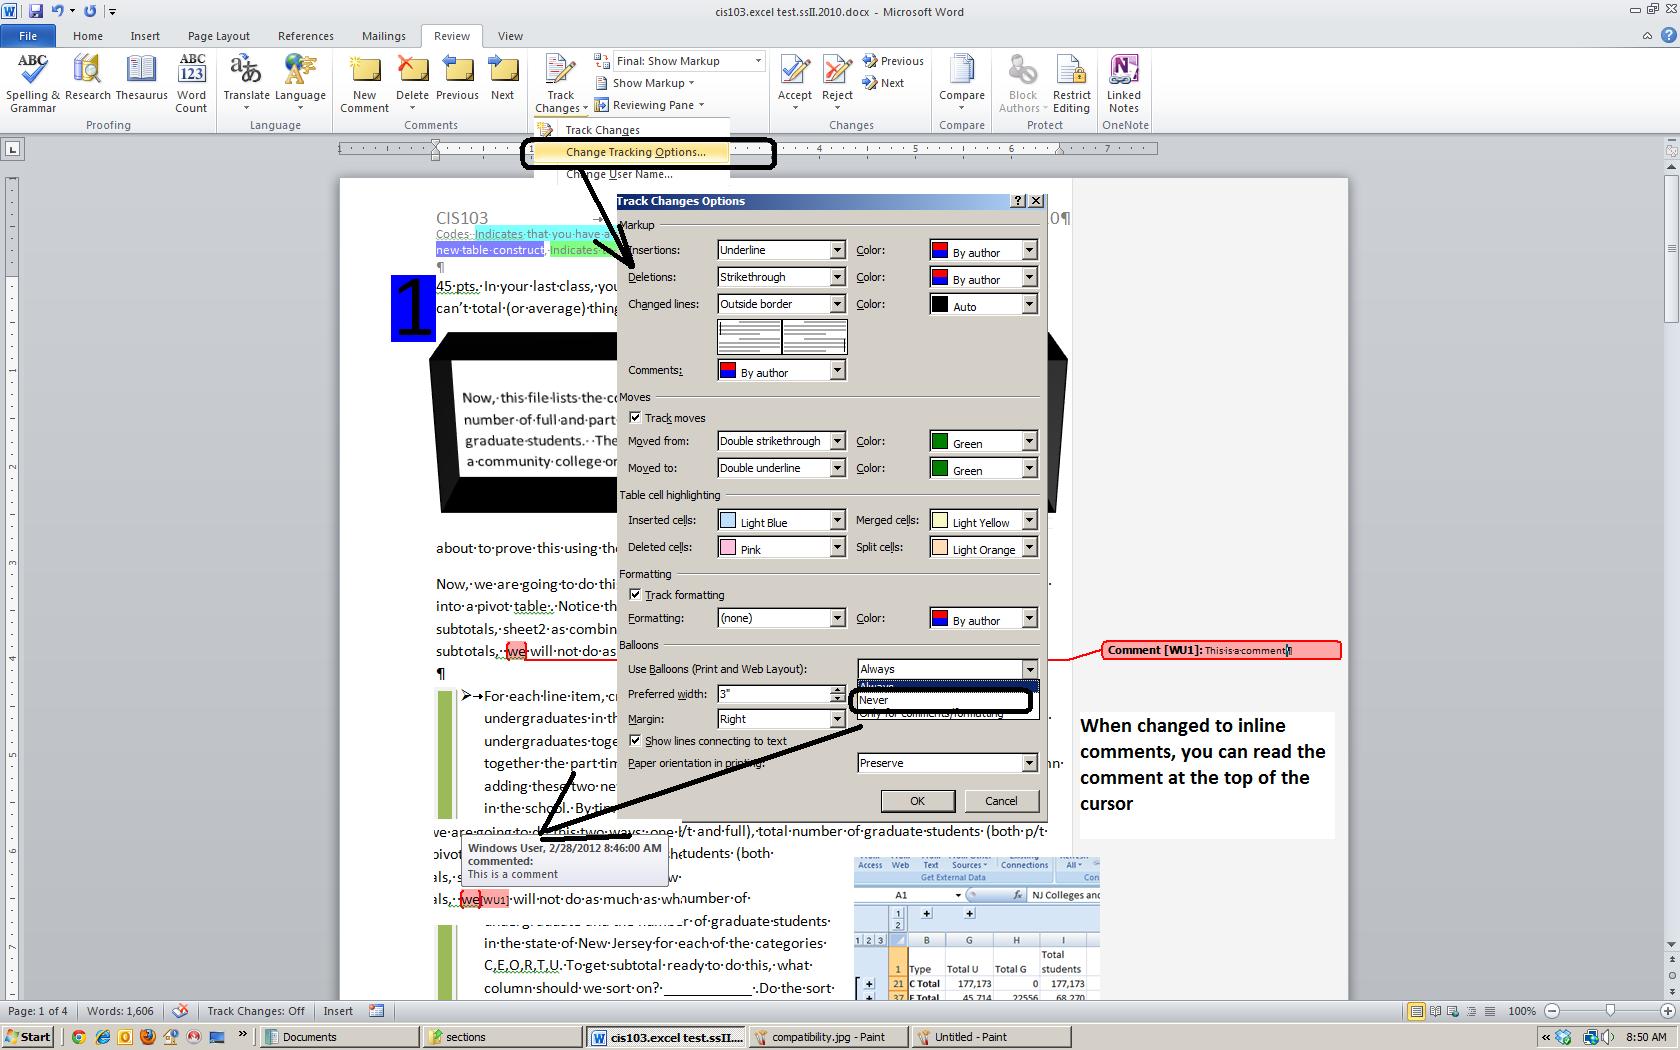Switch to the View tab
This screenshot has width=1680, height=1050.
pos(510,36)
